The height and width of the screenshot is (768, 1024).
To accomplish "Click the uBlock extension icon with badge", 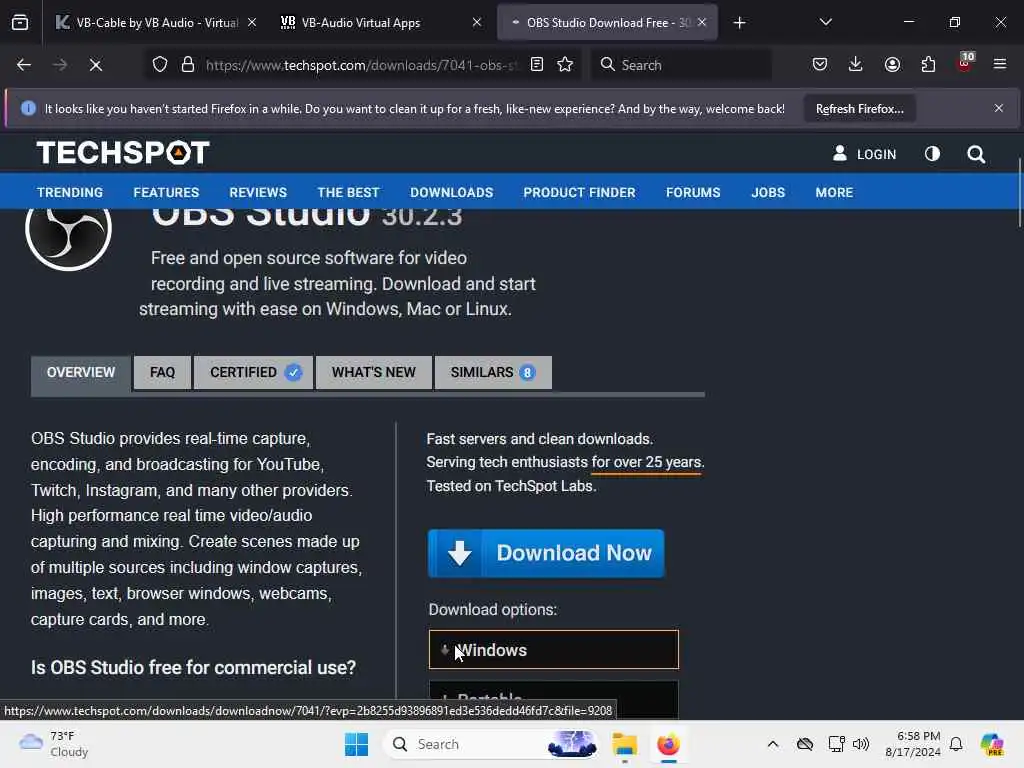I will pos(965,62).
